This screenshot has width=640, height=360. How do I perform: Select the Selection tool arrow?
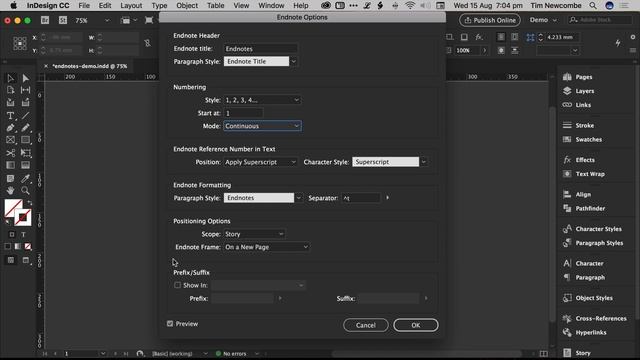[x=11, y=78]
